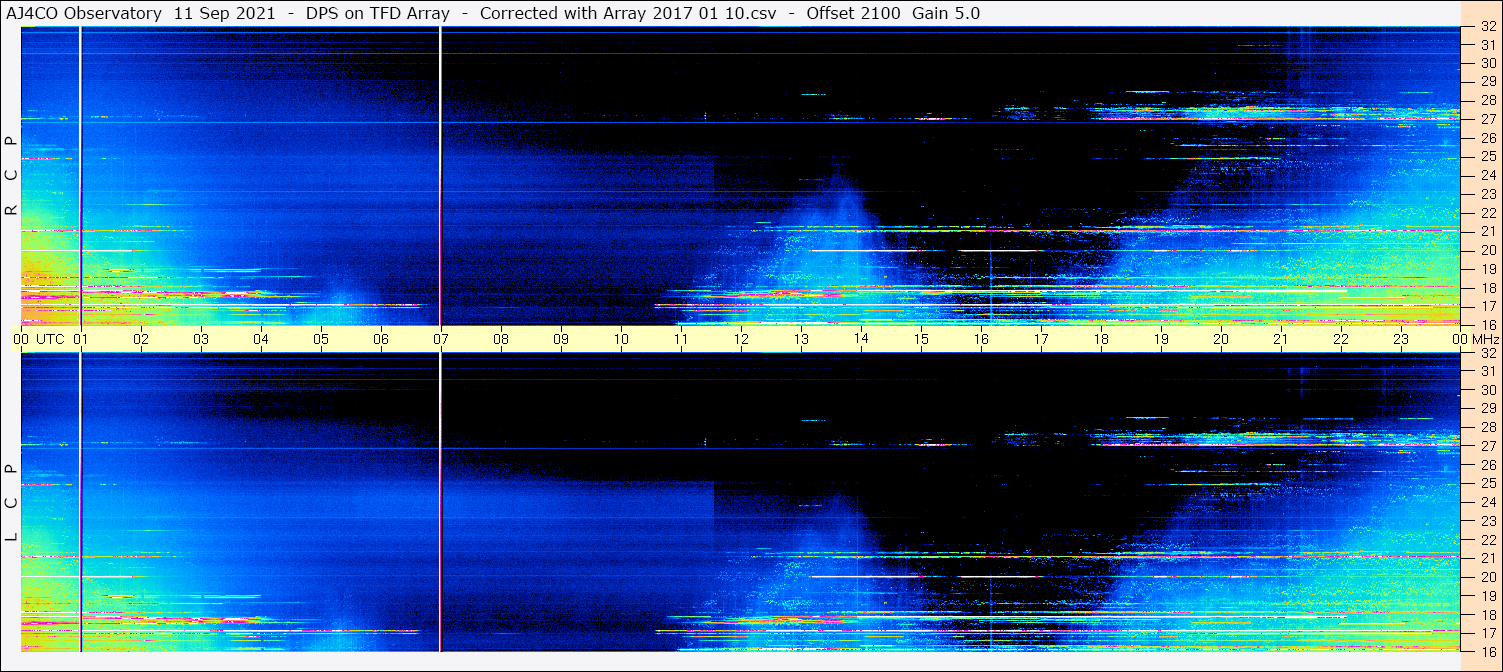Click the 15 hour label on time axis

click(921, 339)
